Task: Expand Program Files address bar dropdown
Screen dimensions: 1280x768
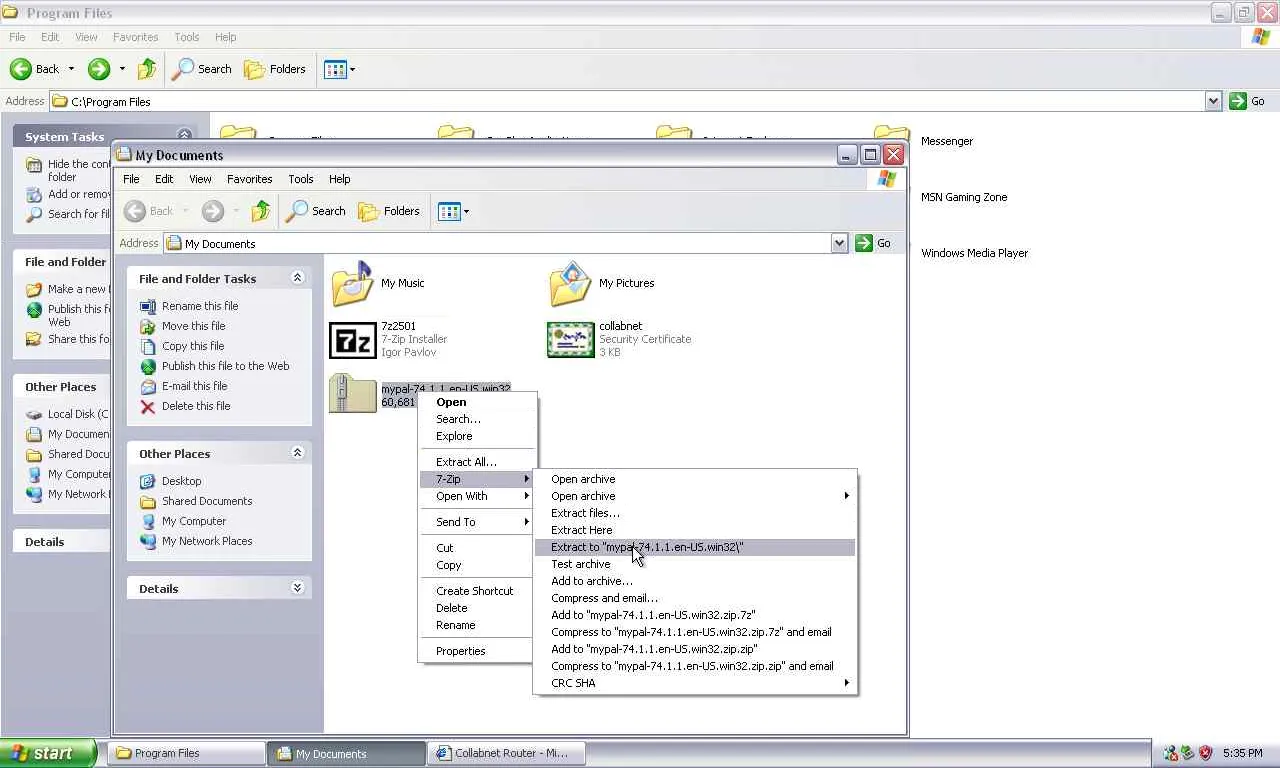Action: pos(1213,101)
